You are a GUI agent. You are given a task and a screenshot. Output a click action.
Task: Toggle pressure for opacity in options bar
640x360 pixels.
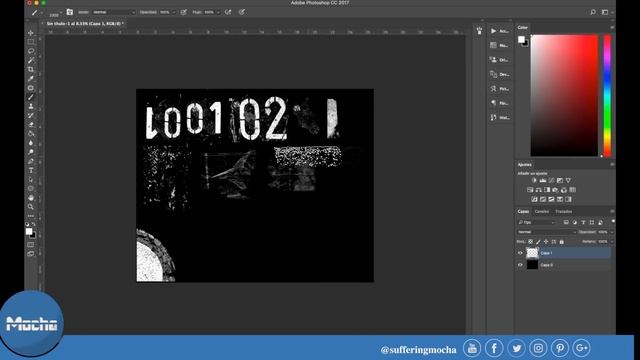tap(184, 12)
